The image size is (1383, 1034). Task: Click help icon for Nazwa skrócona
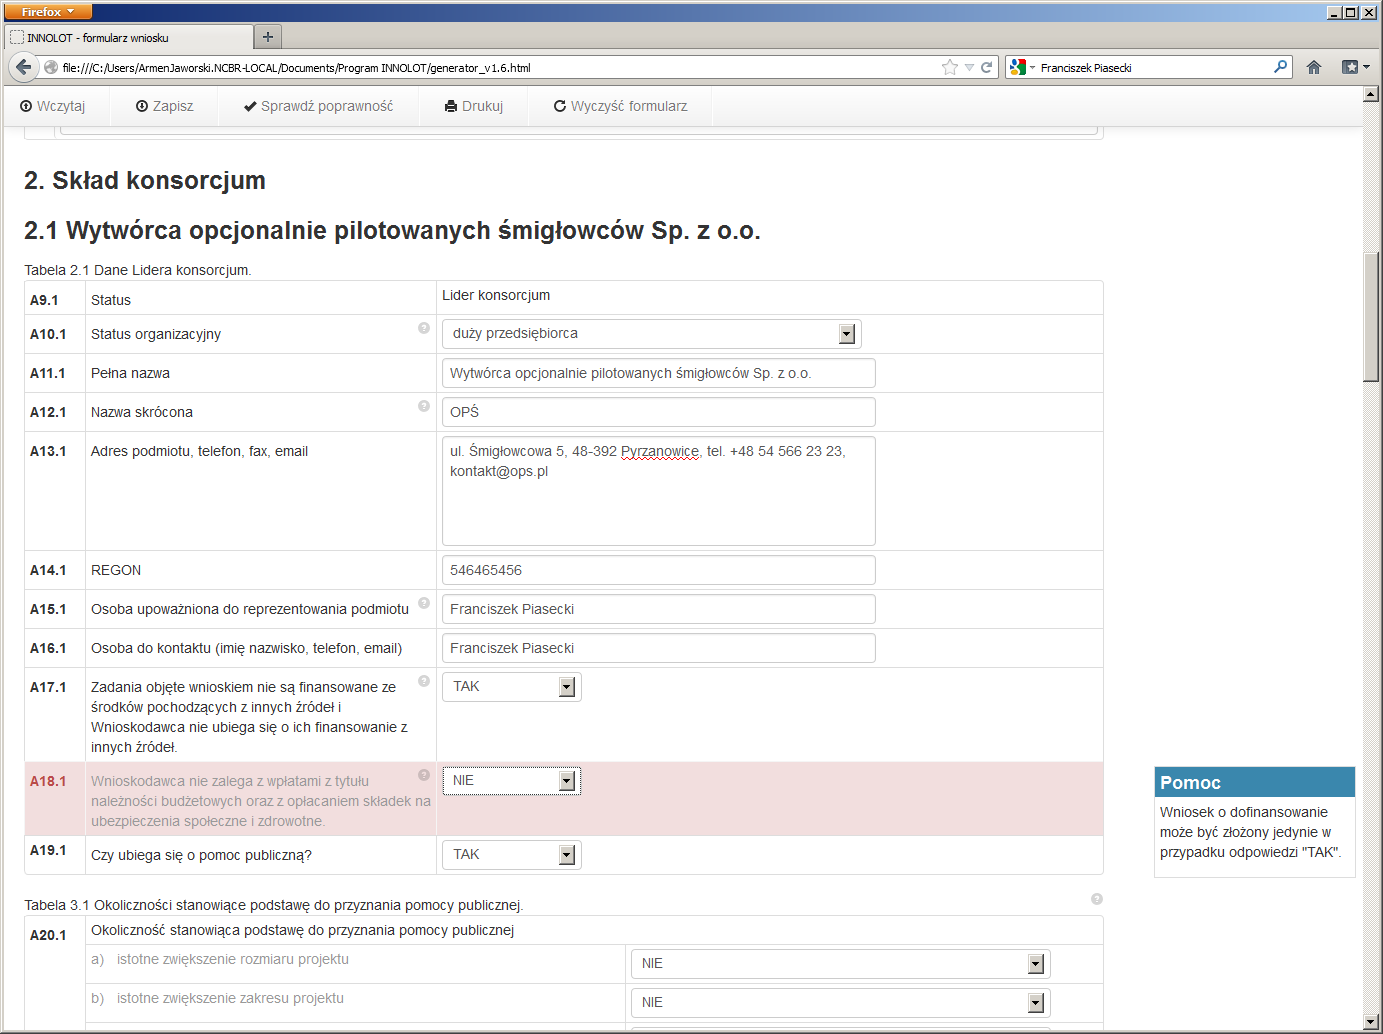tap(424, 406)
